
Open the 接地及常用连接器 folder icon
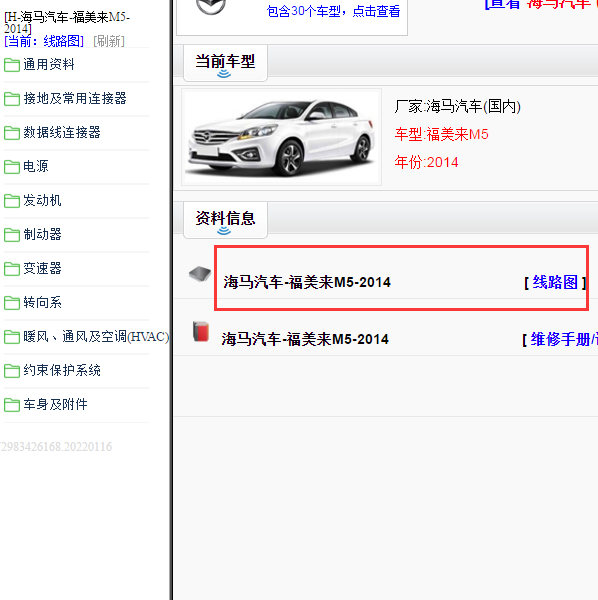click(x=11, y=99)
